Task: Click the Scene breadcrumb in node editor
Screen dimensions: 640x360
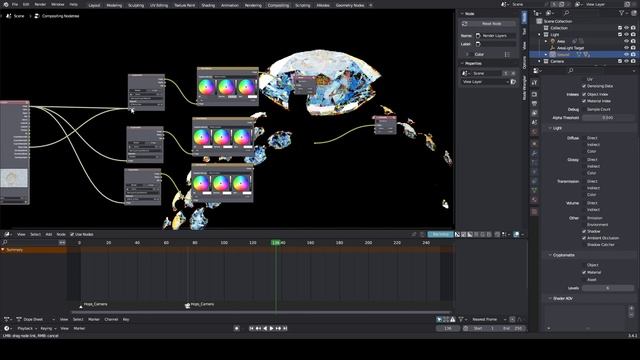Action: click(16, 16)
